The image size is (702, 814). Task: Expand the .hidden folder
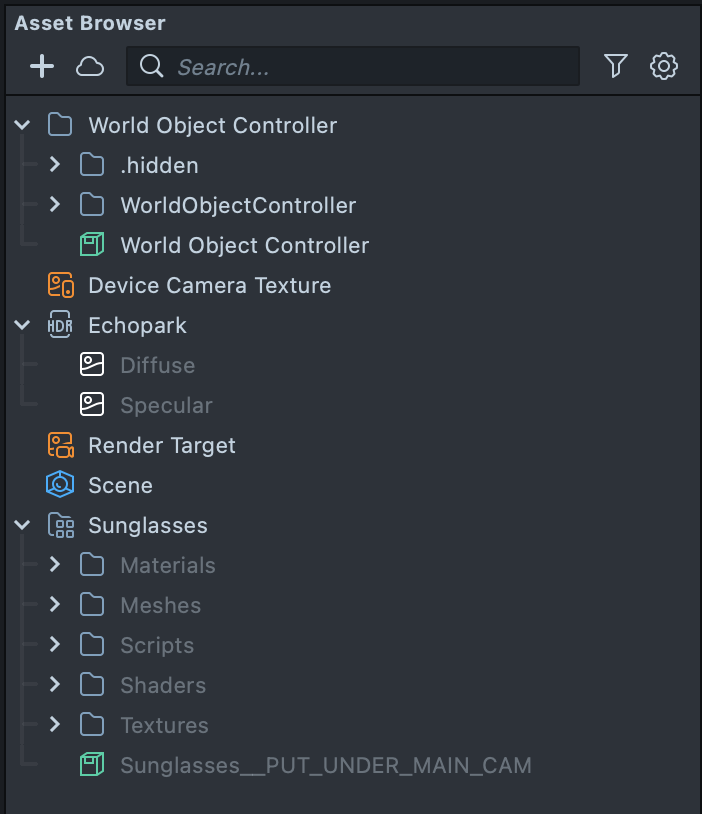[x=55, y=165]
